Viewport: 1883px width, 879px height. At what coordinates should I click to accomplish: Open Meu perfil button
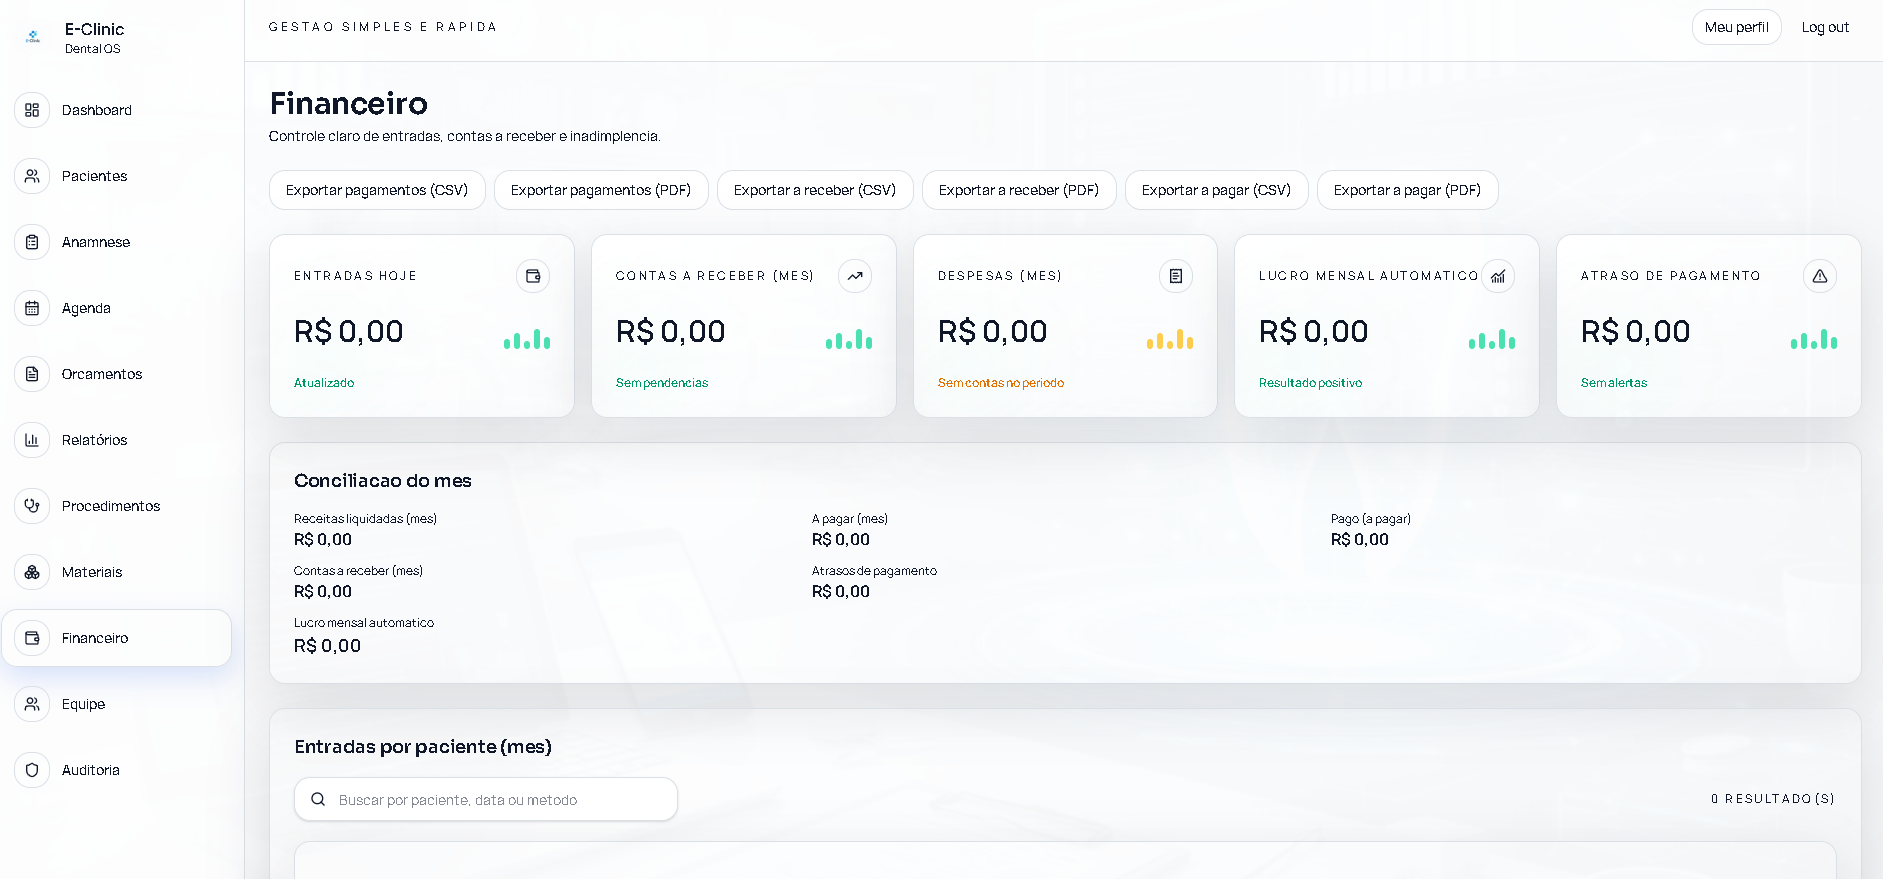[1736, 27]
